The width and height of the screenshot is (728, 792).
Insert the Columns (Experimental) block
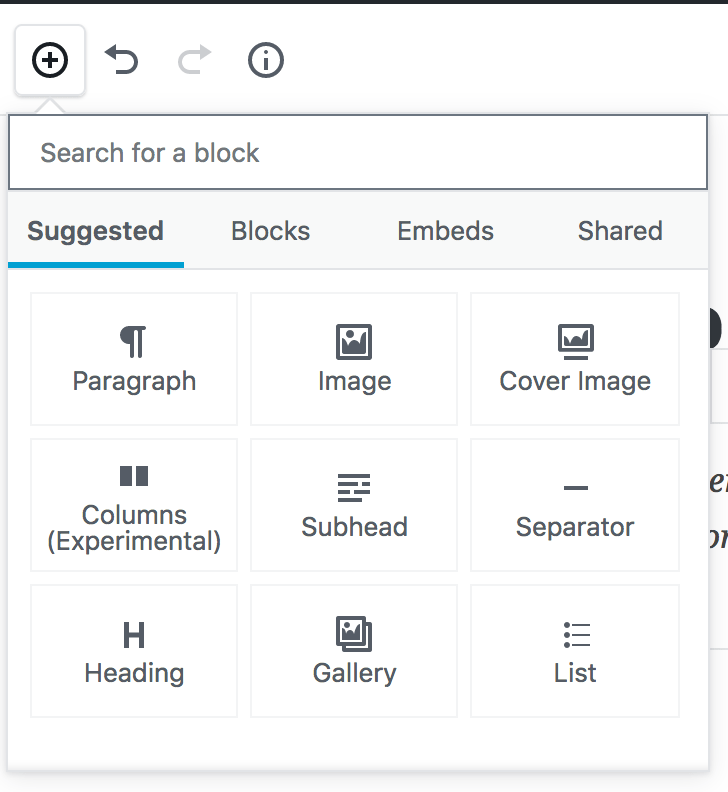tap(134, 505)
